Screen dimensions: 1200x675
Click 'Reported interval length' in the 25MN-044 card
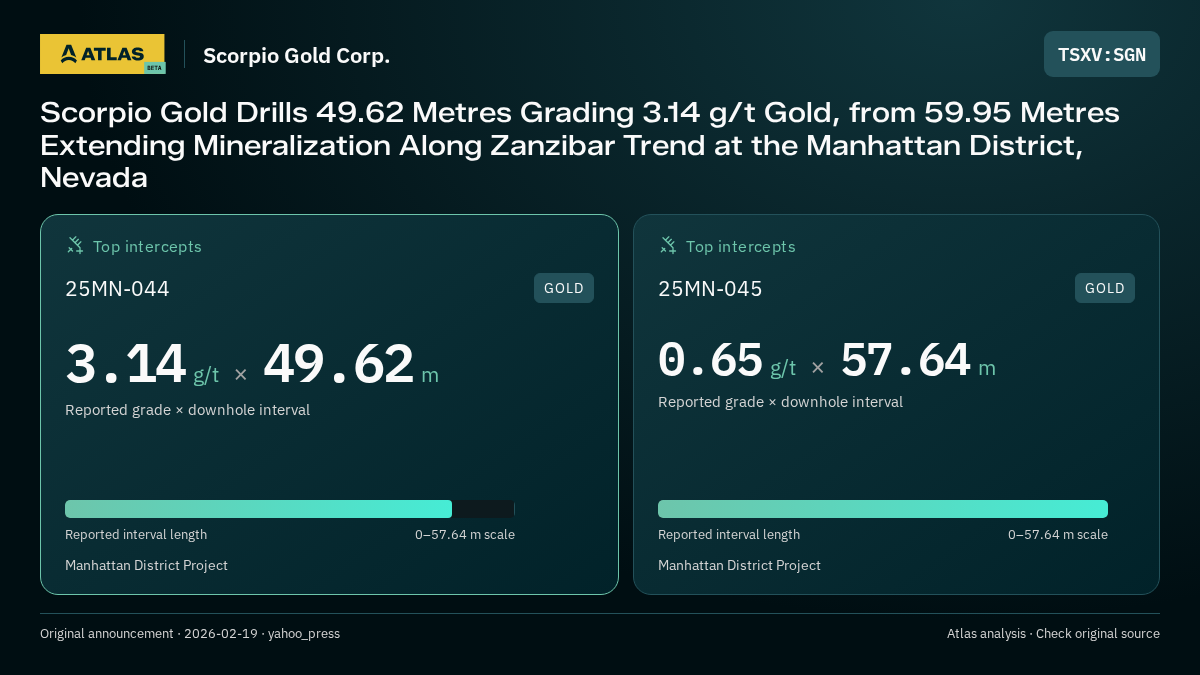coord(136,535)
